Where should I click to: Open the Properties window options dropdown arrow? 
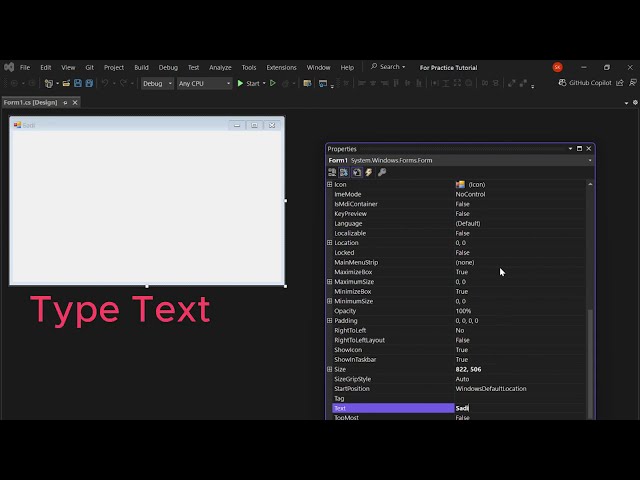pos(570,149)
